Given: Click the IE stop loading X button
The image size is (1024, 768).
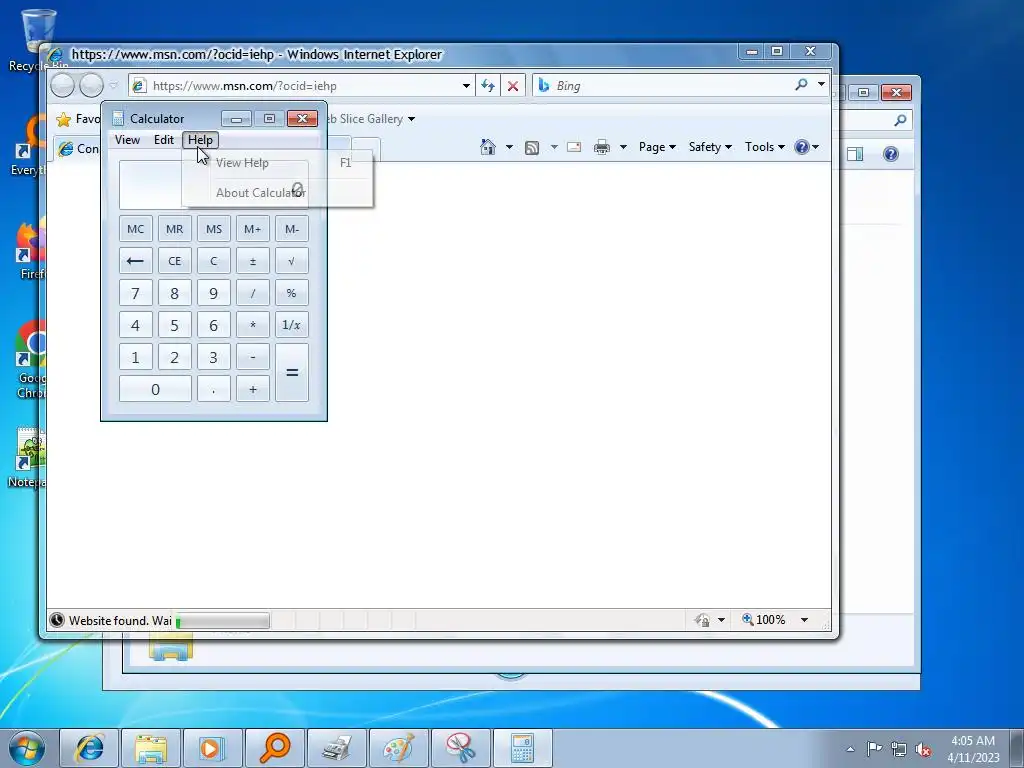Looking at the screenshot, I should point(513,86).
